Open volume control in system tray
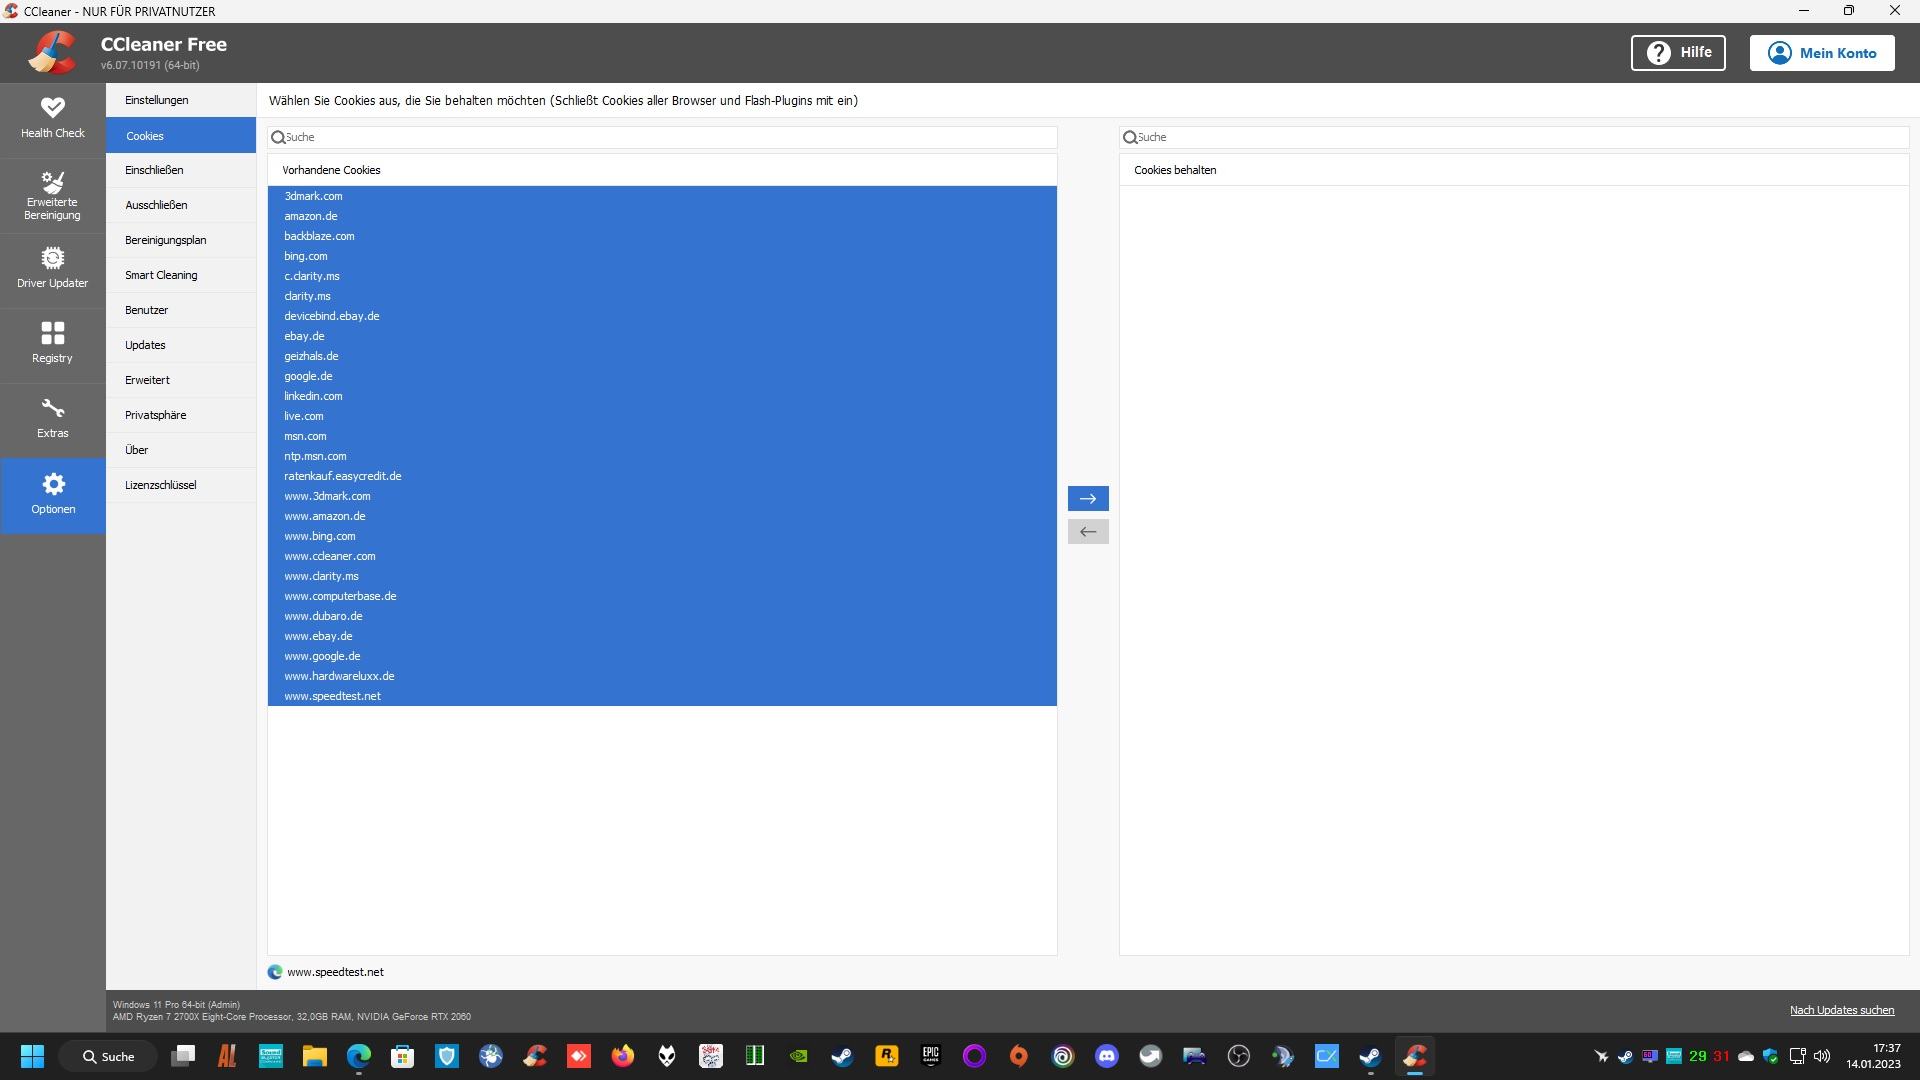Image resolution: width=1920 pixels, height=1080 pixels. click(x=1822, y=1056)
